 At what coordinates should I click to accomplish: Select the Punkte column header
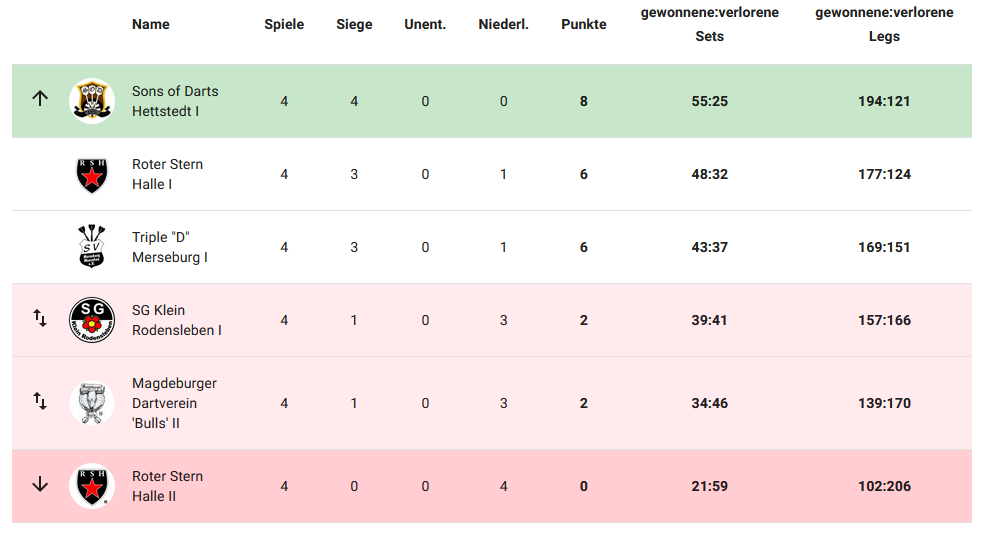click(x=583, y=25)
